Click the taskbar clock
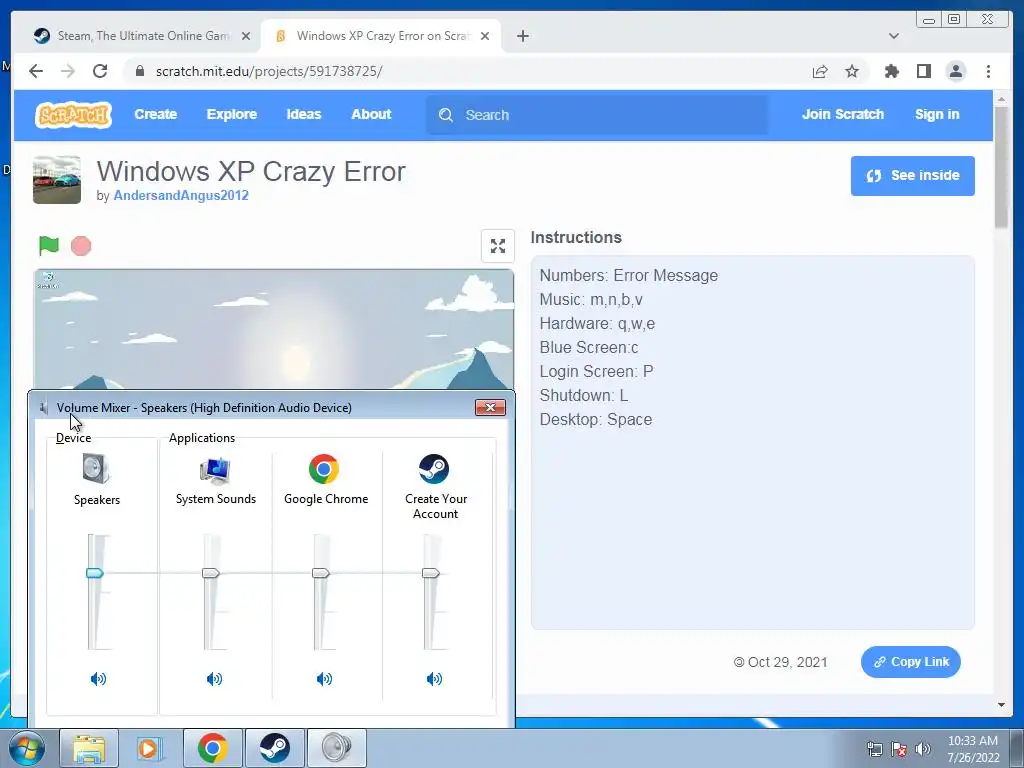The image size is (1024, 768). (973, 749)
